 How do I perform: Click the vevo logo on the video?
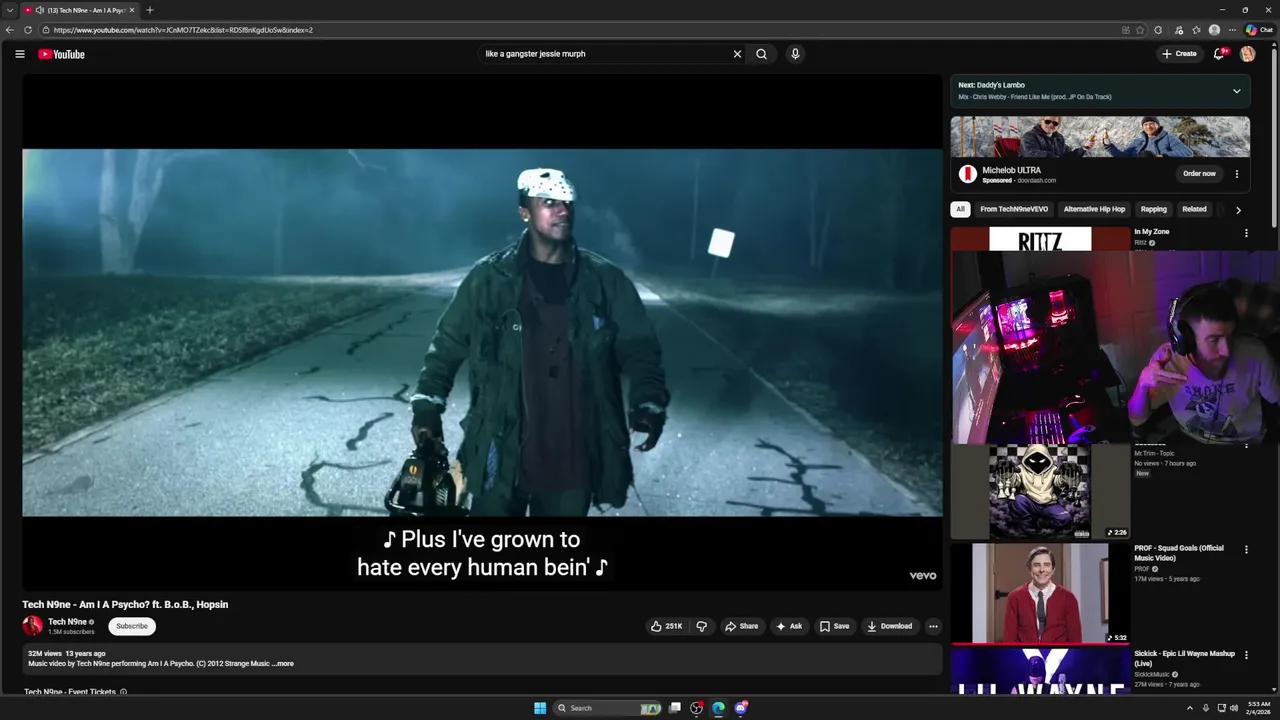click(922, 576)
